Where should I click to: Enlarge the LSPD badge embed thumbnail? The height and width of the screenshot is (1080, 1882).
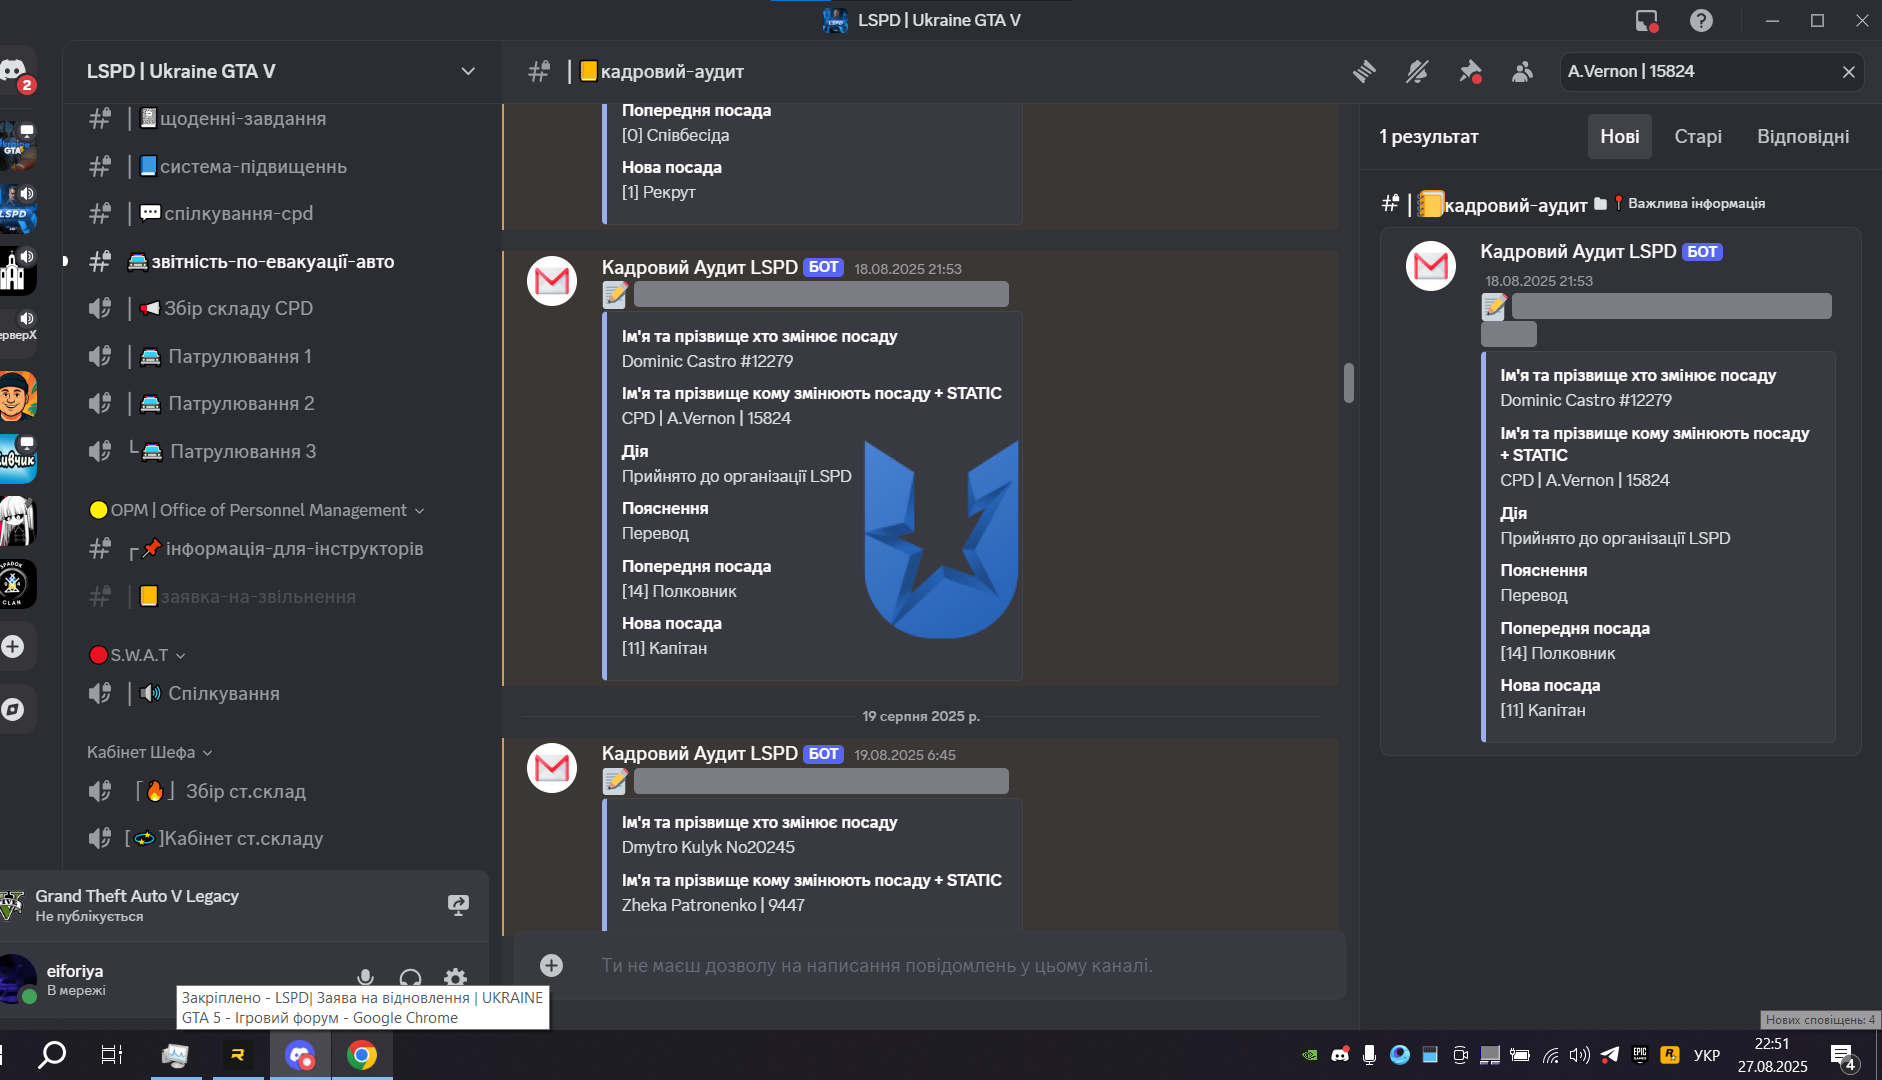tap(941, 539)
